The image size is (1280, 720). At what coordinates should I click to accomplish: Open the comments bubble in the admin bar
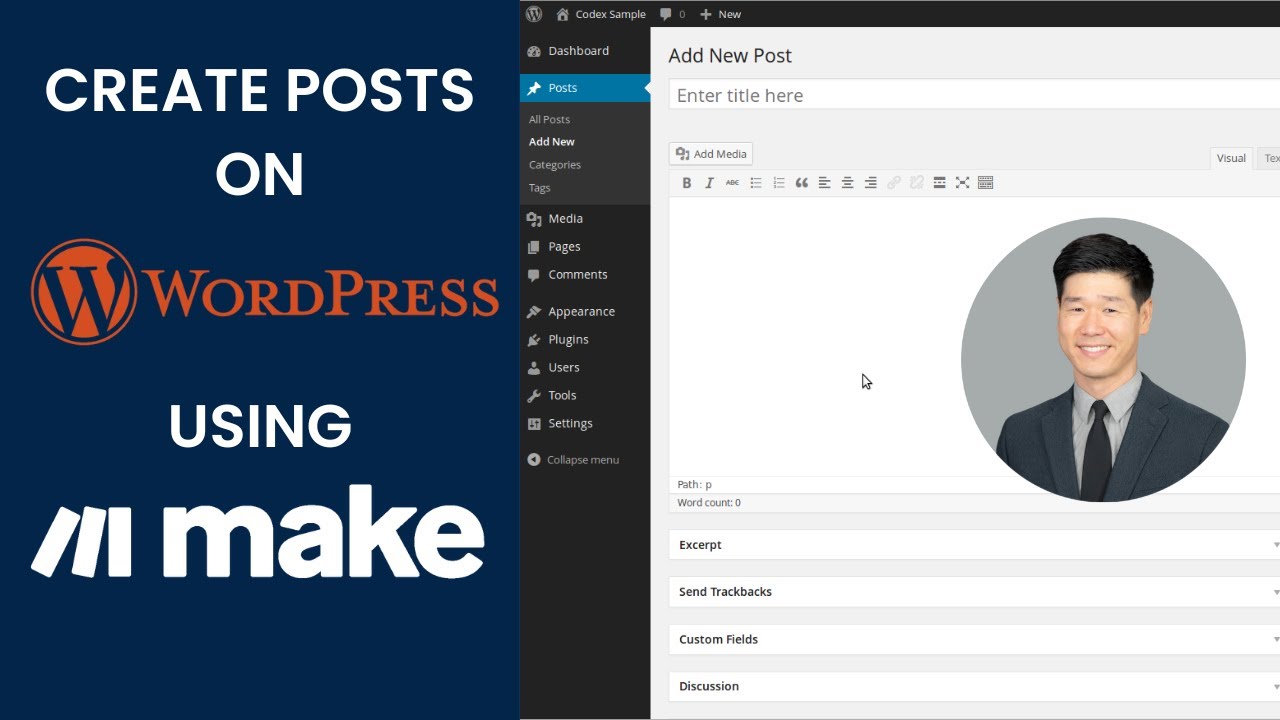click(672, 14)
